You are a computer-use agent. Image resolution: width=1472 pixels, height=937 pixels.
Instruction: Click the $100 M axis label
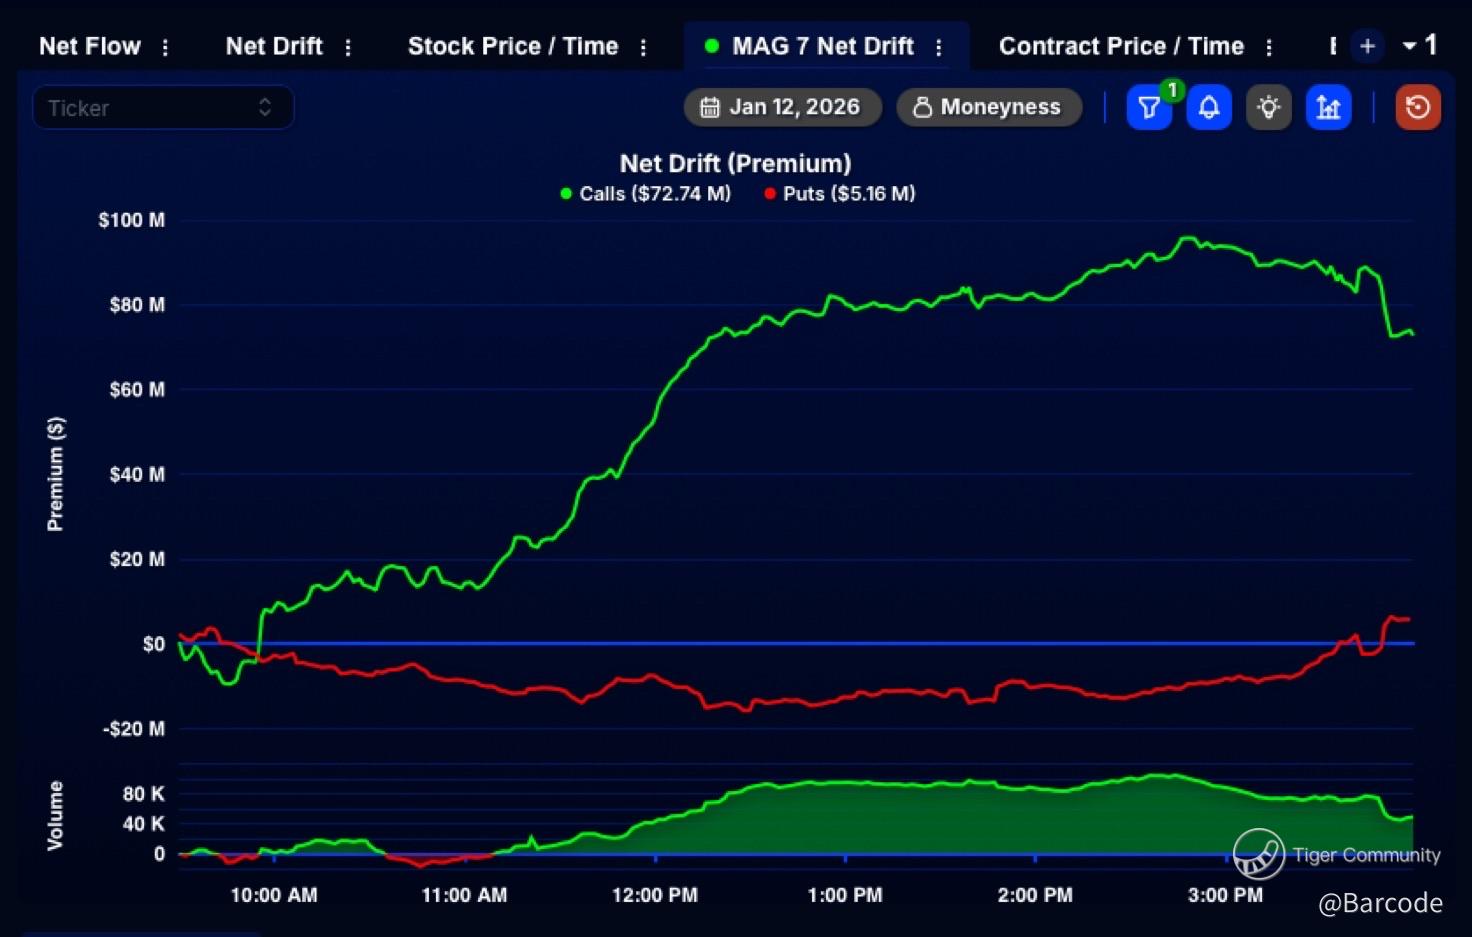pos(132,220)
